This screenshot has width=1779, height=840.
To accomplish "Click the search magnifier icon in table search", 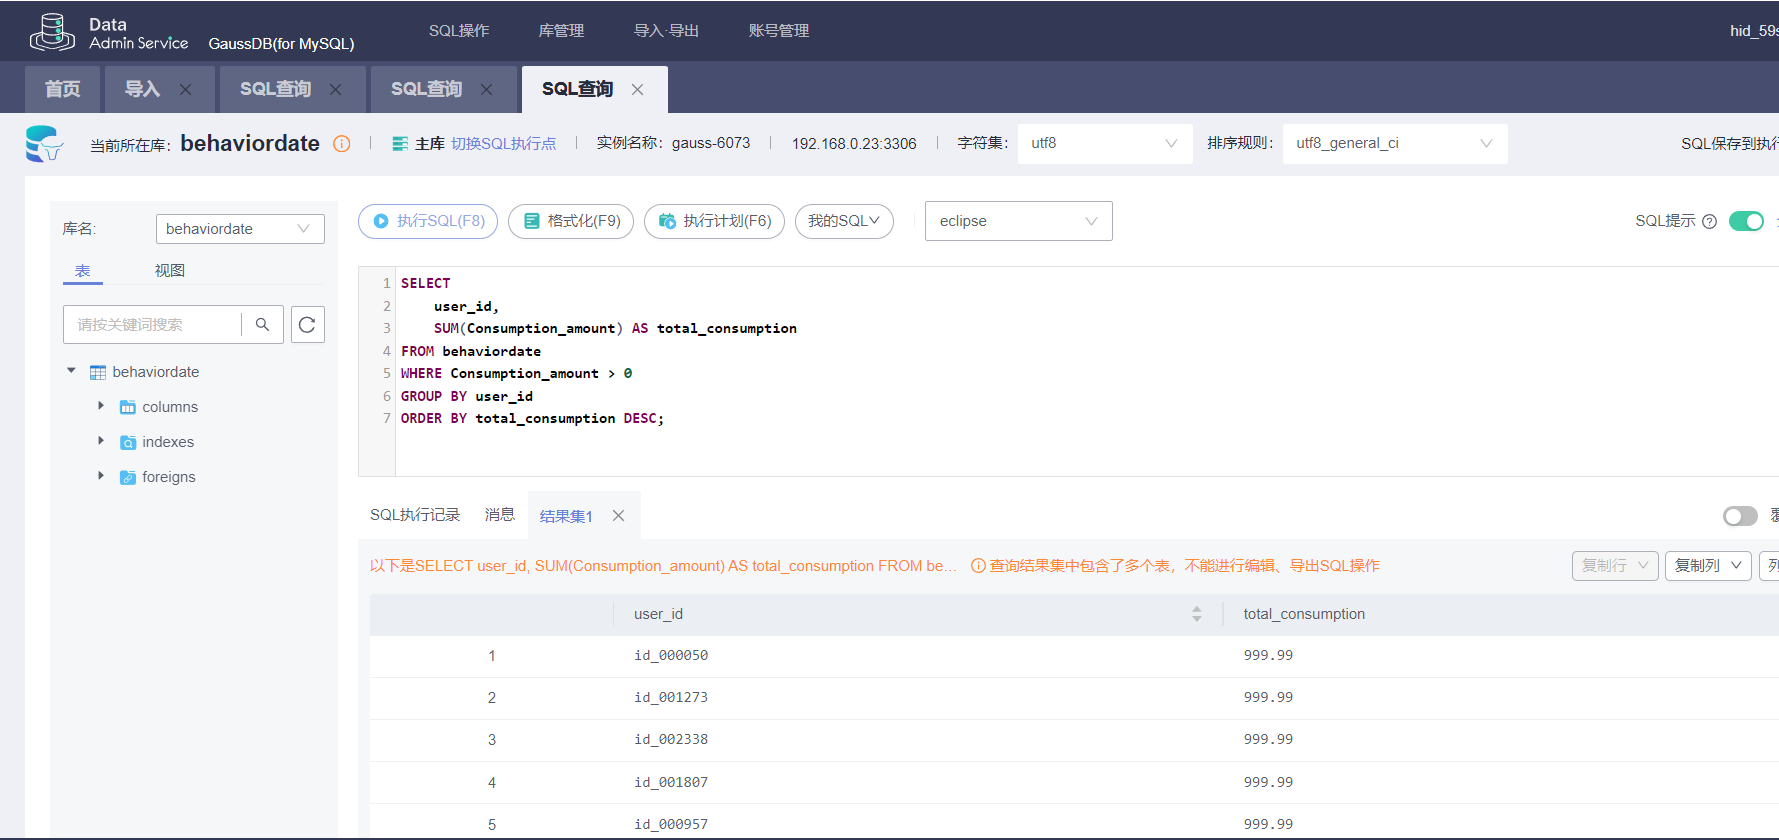I will tap(262, 324).
